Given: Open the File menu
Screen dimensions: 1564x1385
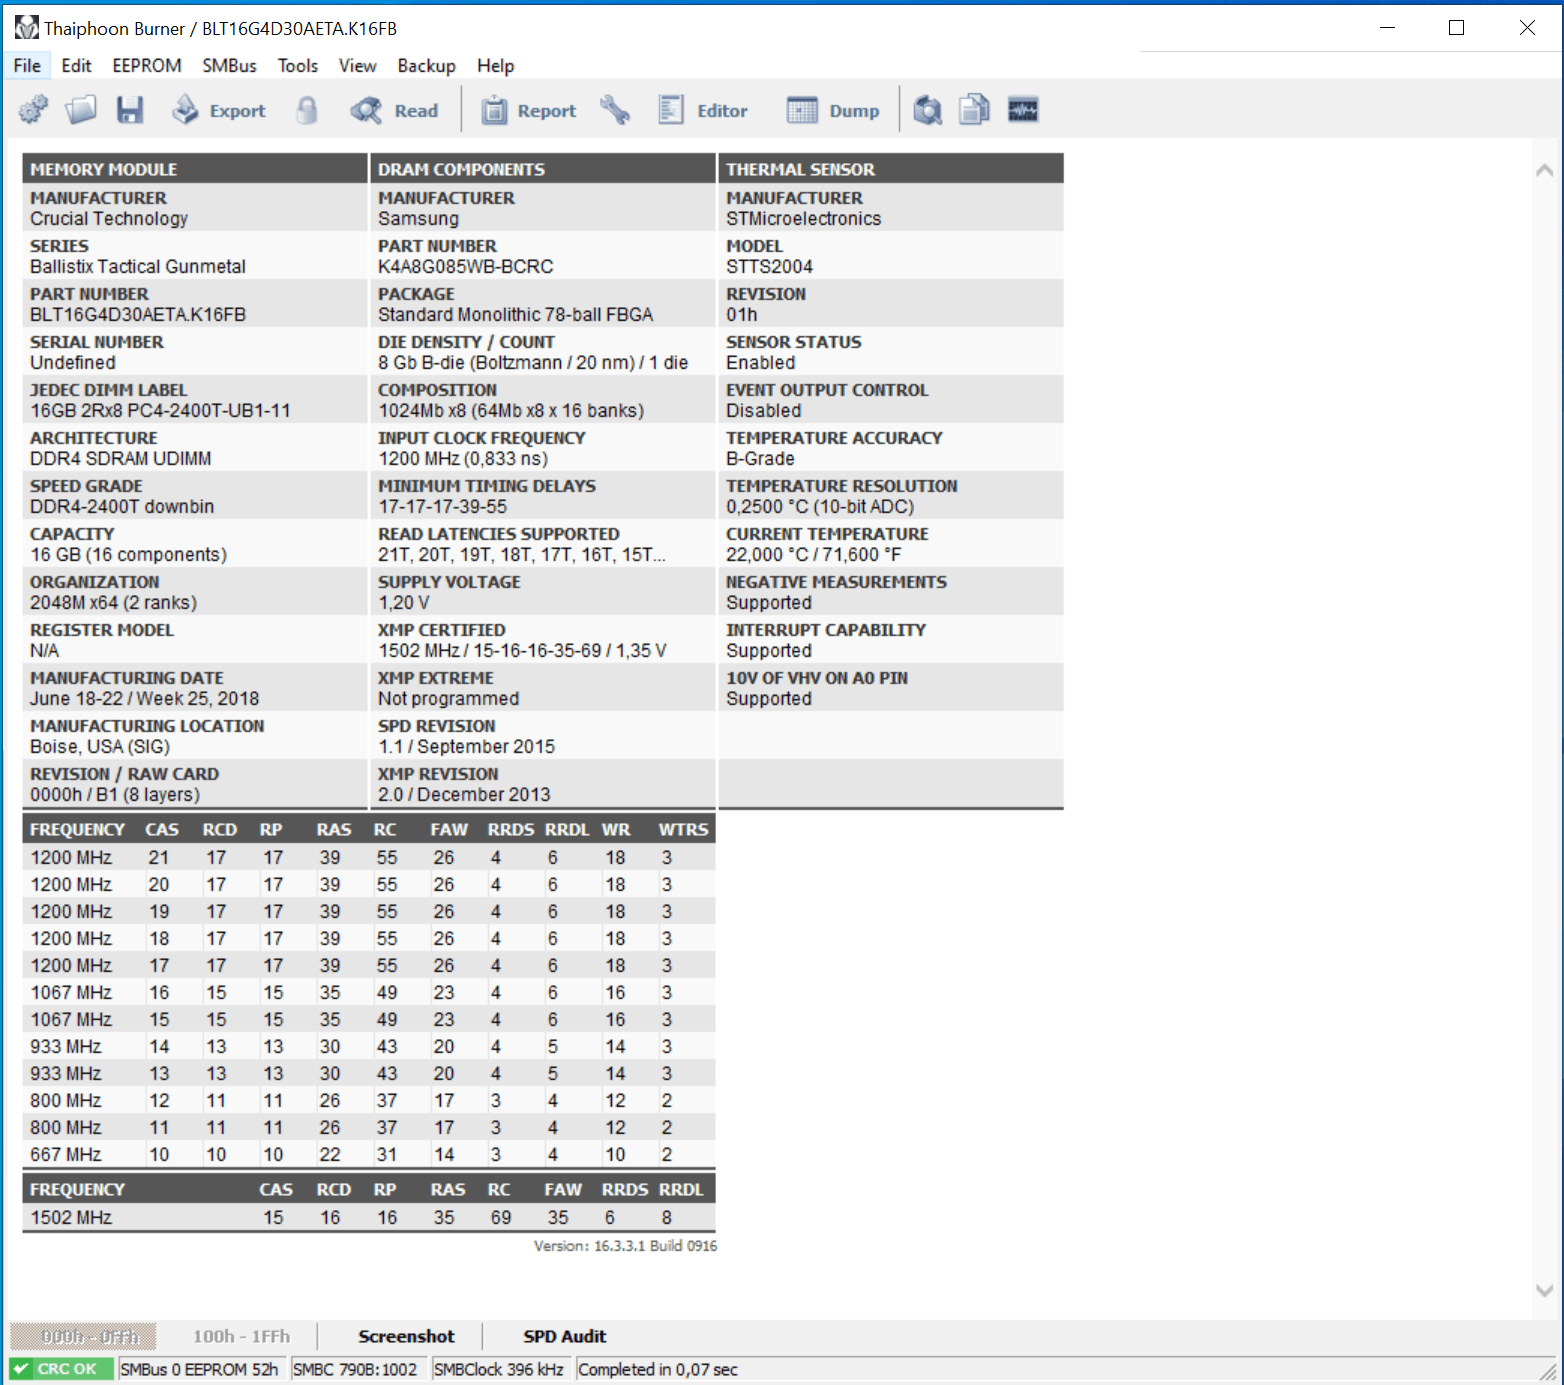Looking at the screenshot, I should 27,66.
